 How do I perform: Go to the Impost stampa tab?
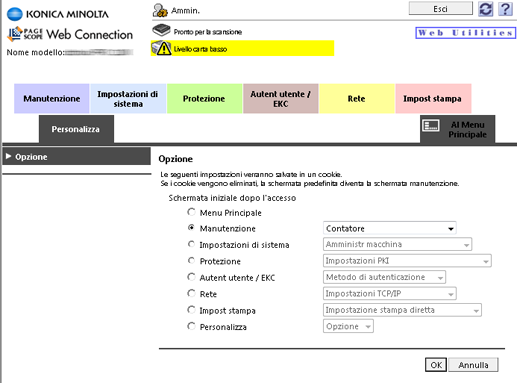(x=433, y=99)
